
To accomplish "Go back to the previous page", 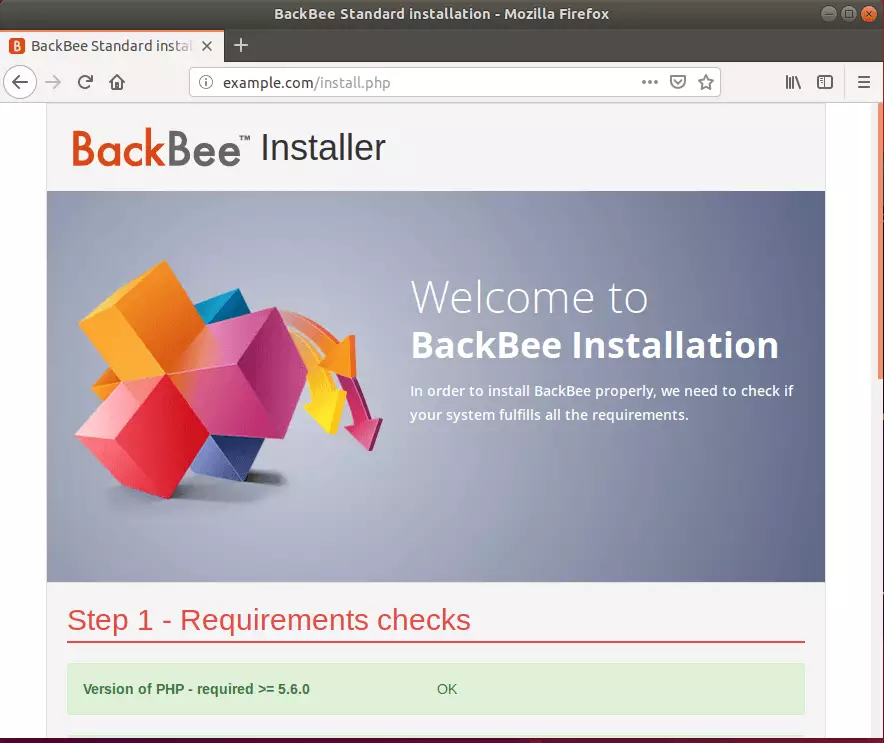I will tap(20, 82).
